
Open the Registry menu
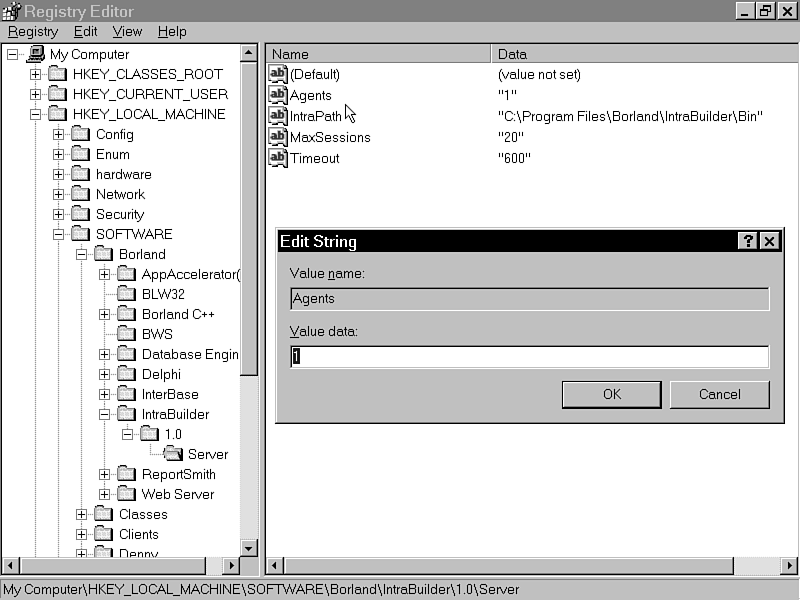[33, 32]
